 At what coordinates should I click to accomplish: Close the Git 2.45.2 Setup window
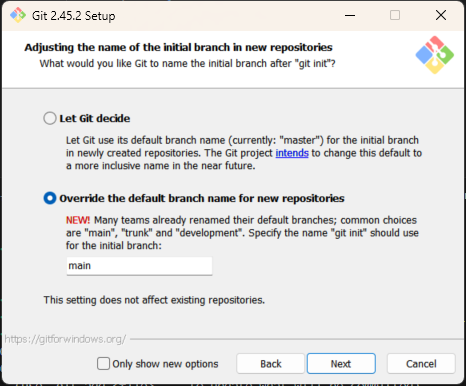441,15
